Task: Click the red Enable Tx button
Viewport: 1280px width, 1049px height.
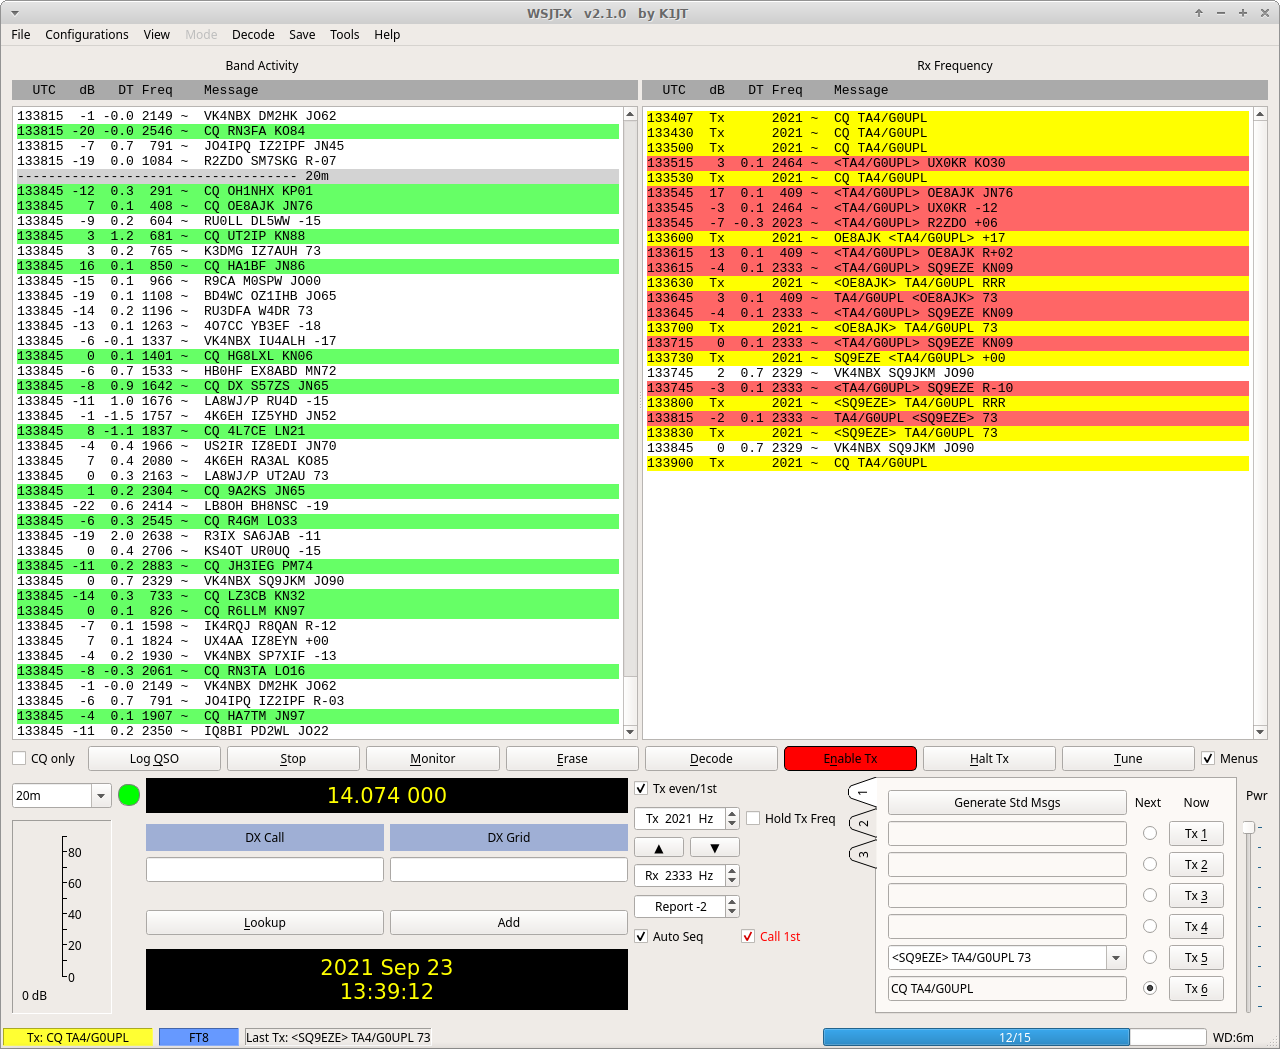Action: (850, 758)
